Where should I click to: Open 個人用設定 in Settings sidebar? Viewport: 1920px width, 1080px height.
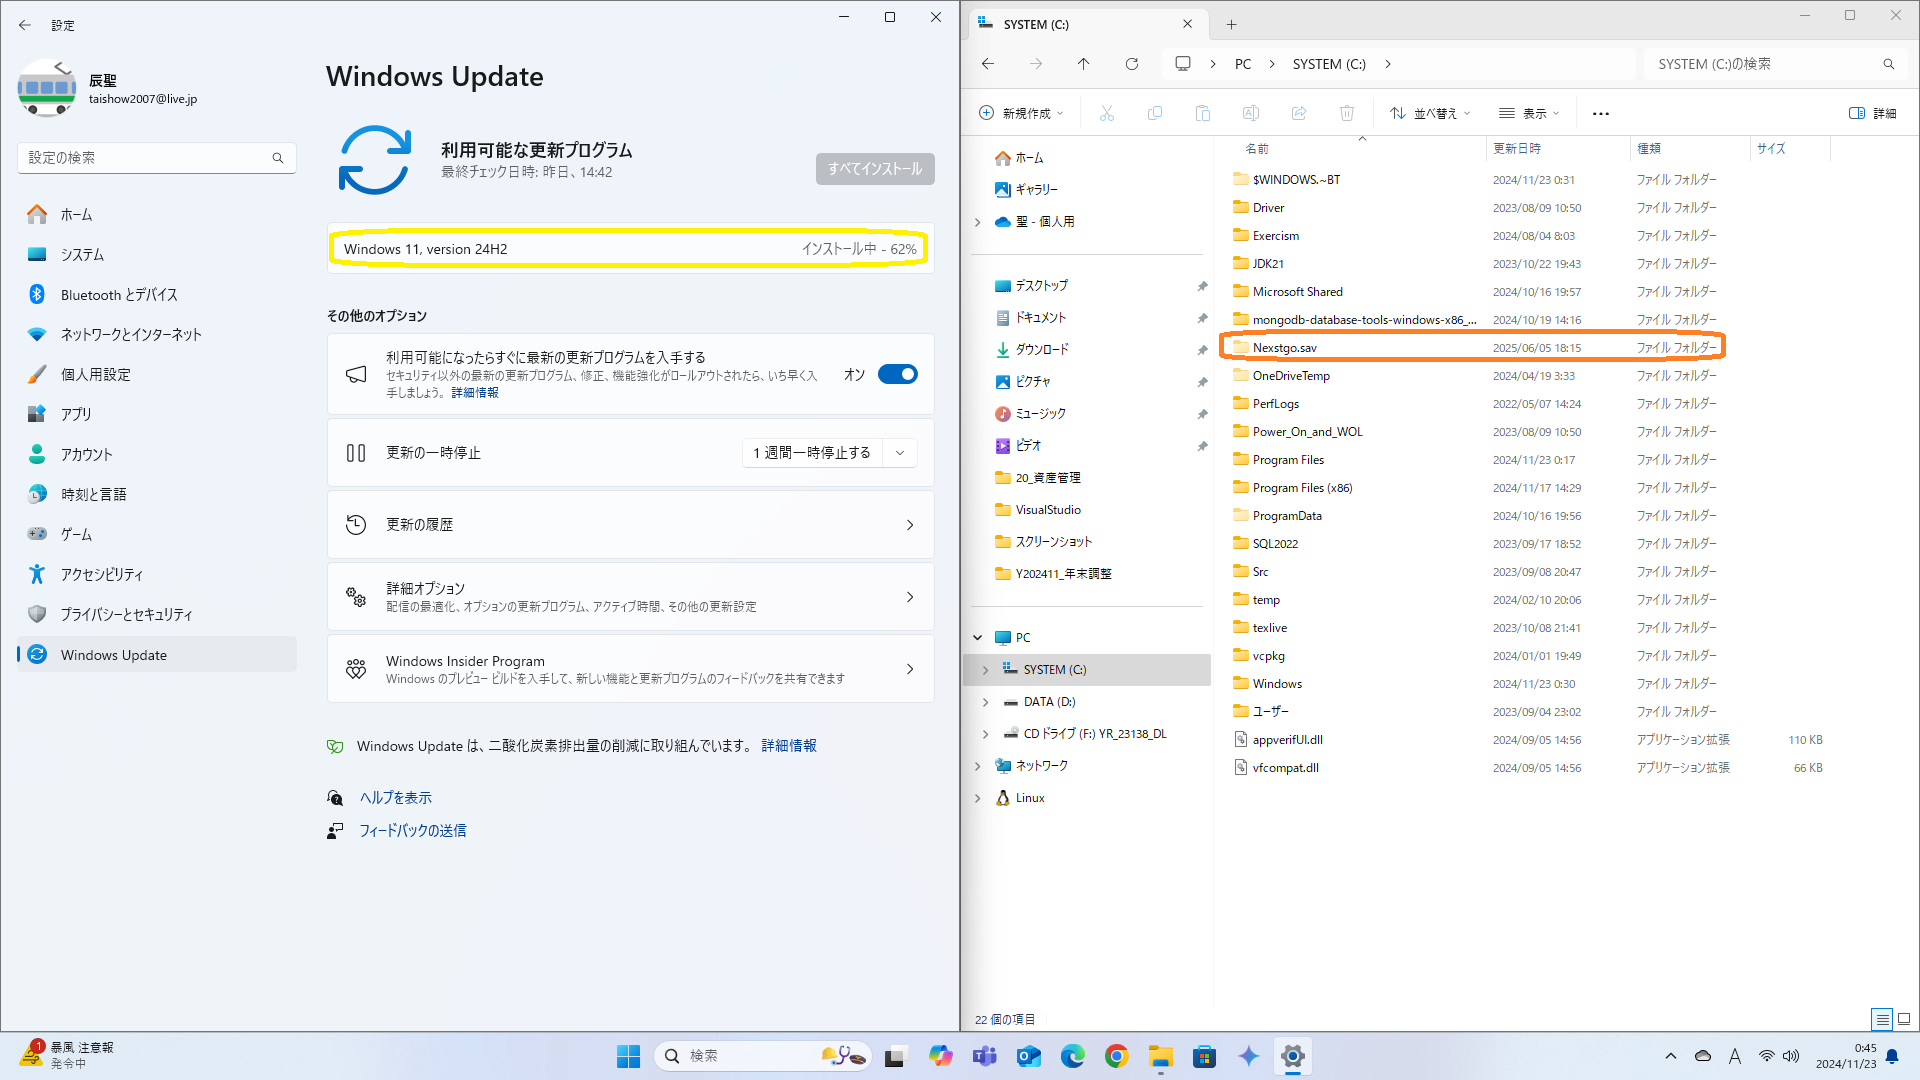coord(157,374)
